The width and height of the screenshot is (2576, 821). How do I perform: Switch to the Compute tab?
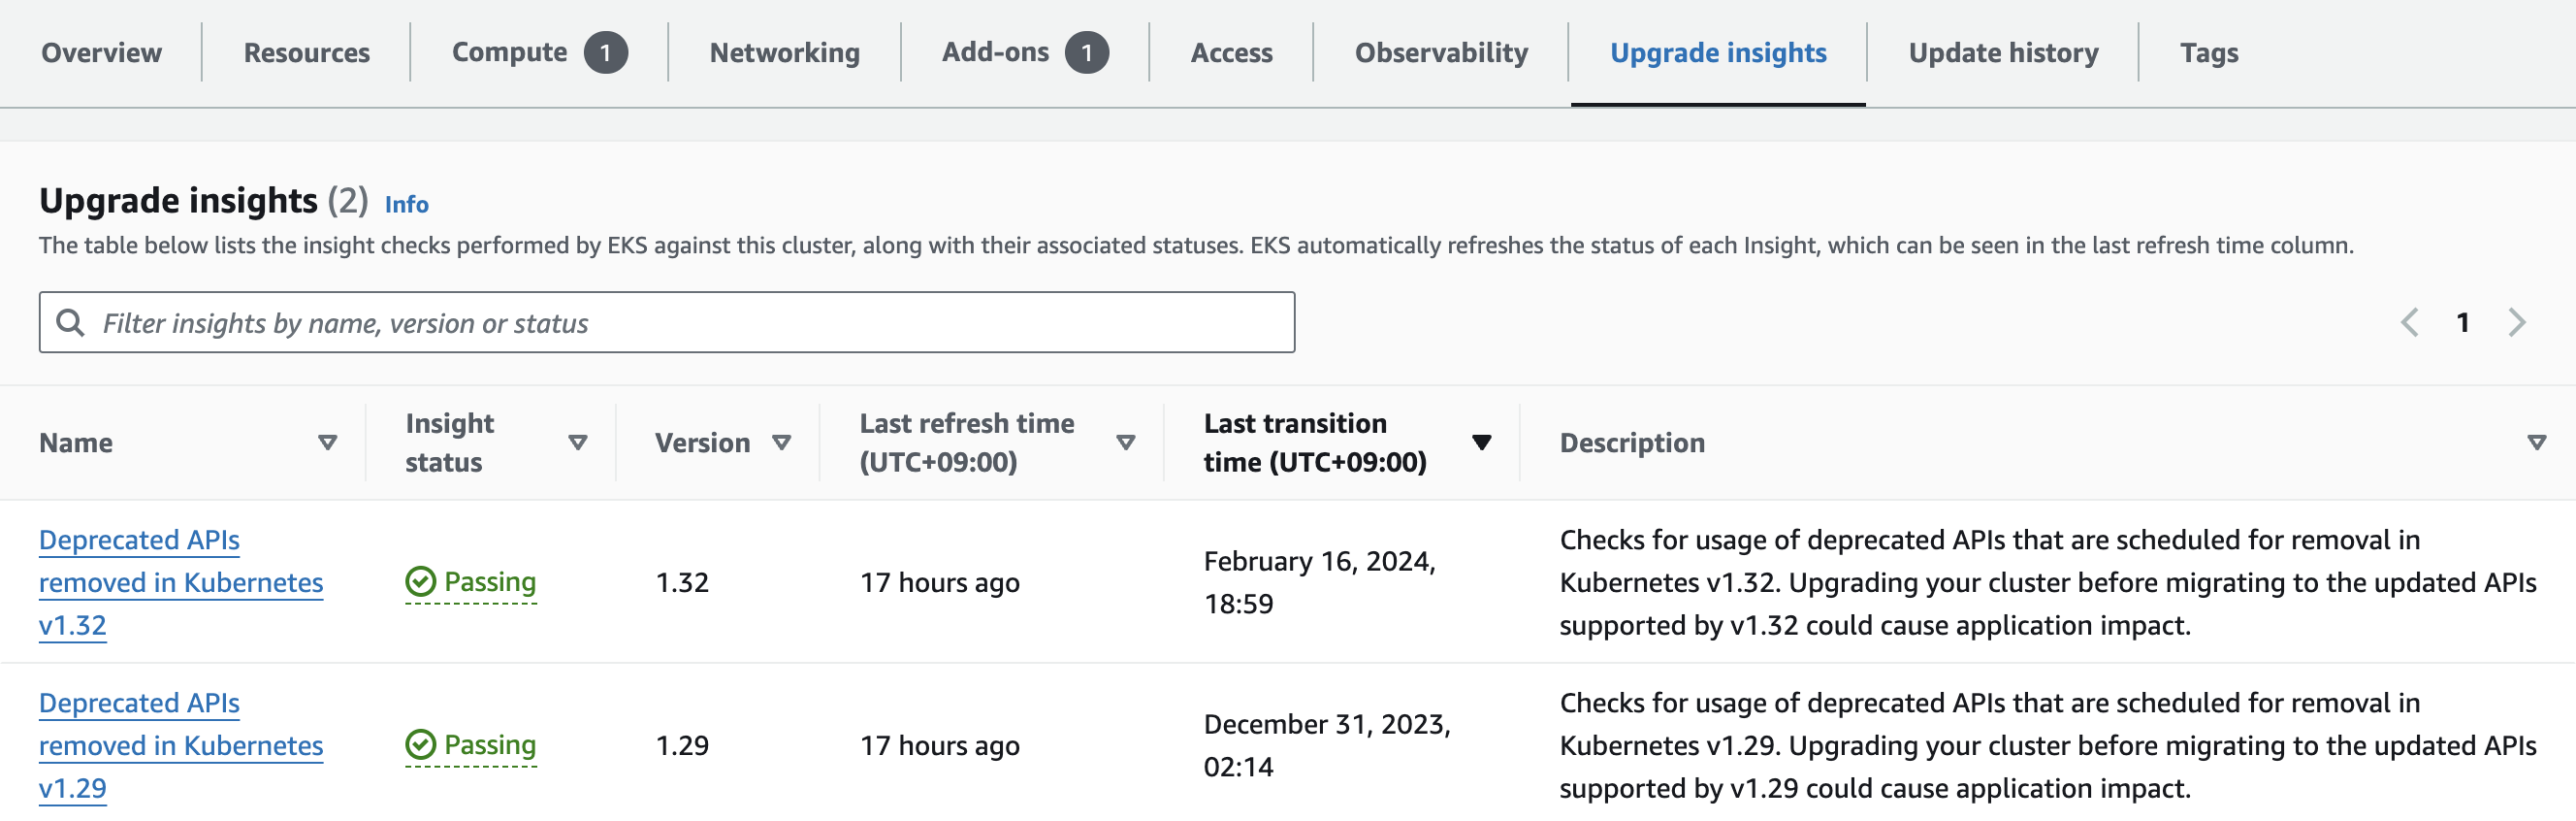point(539,52)
